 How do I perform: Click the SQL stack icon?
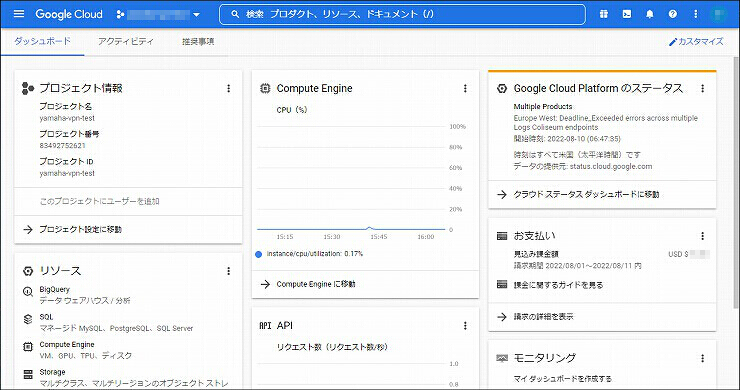[x=28, y=320]
